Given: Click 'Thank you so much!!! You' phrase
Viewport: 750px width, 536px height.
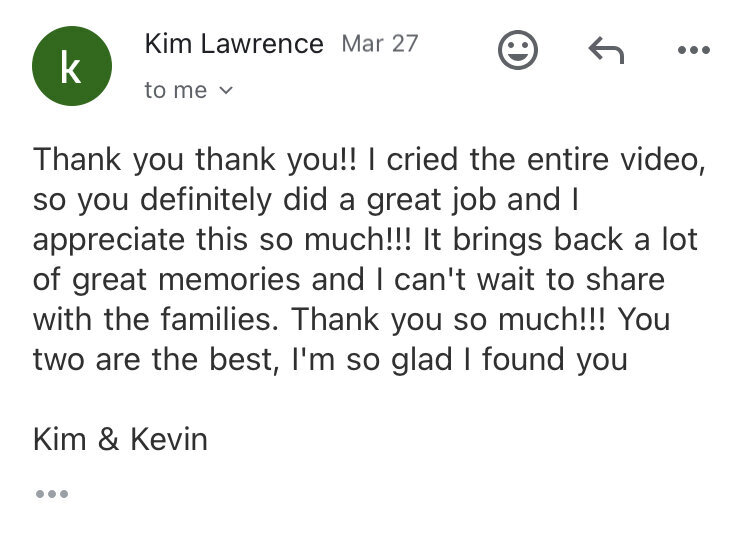Looking at the screenshot, I should [x=481, y=319].
